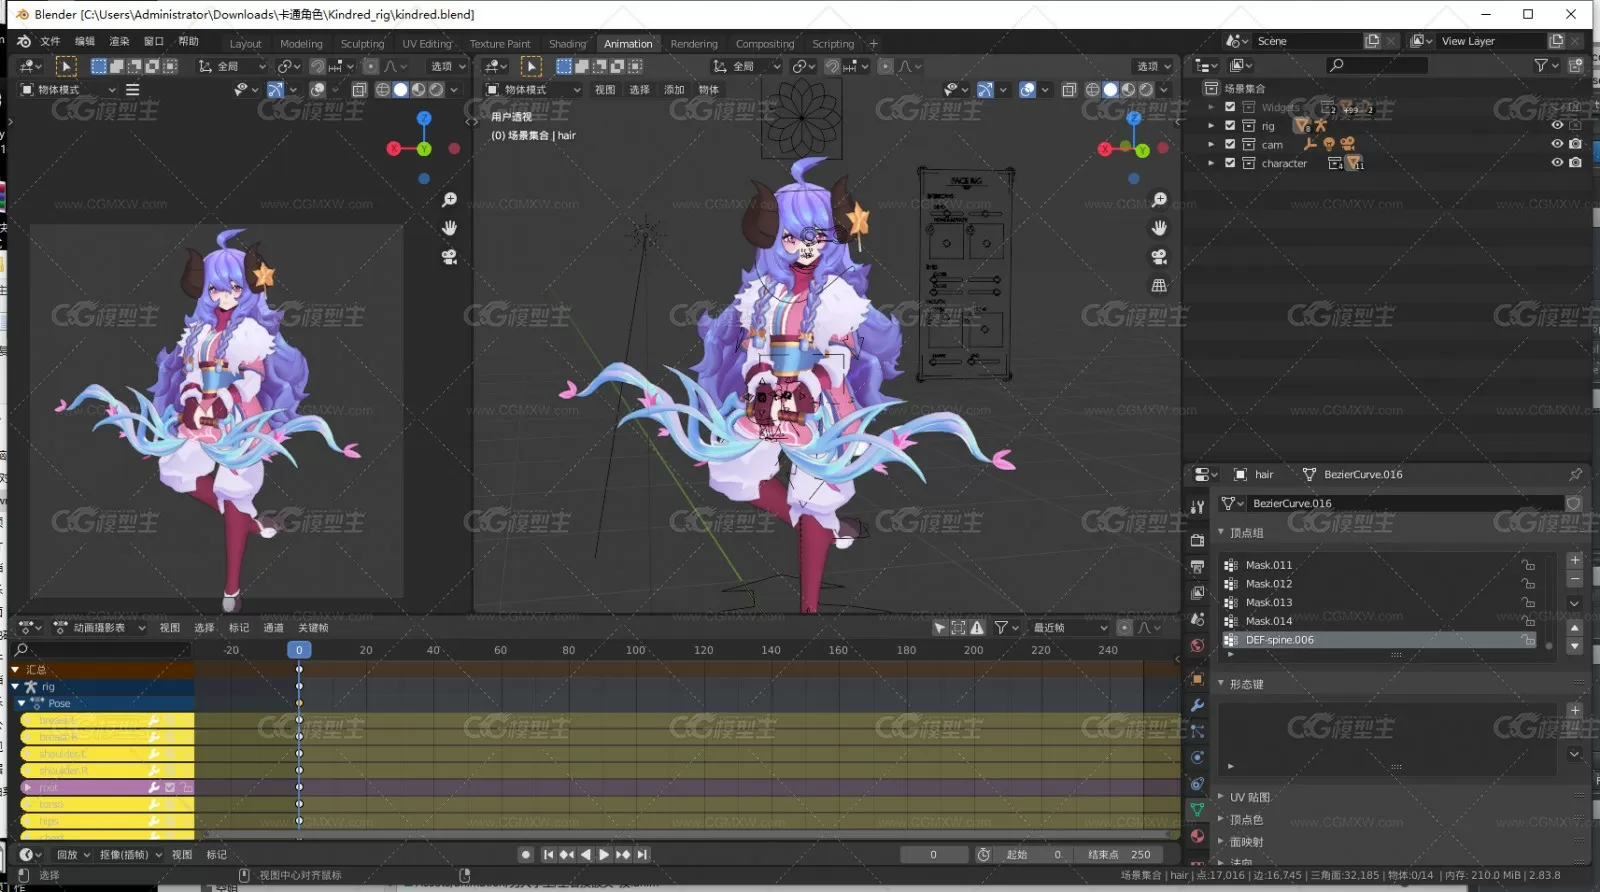This screenshot has height=892, width=1600.
Task: Open the Particles properties tab icon
Action: pos(1197,731)
